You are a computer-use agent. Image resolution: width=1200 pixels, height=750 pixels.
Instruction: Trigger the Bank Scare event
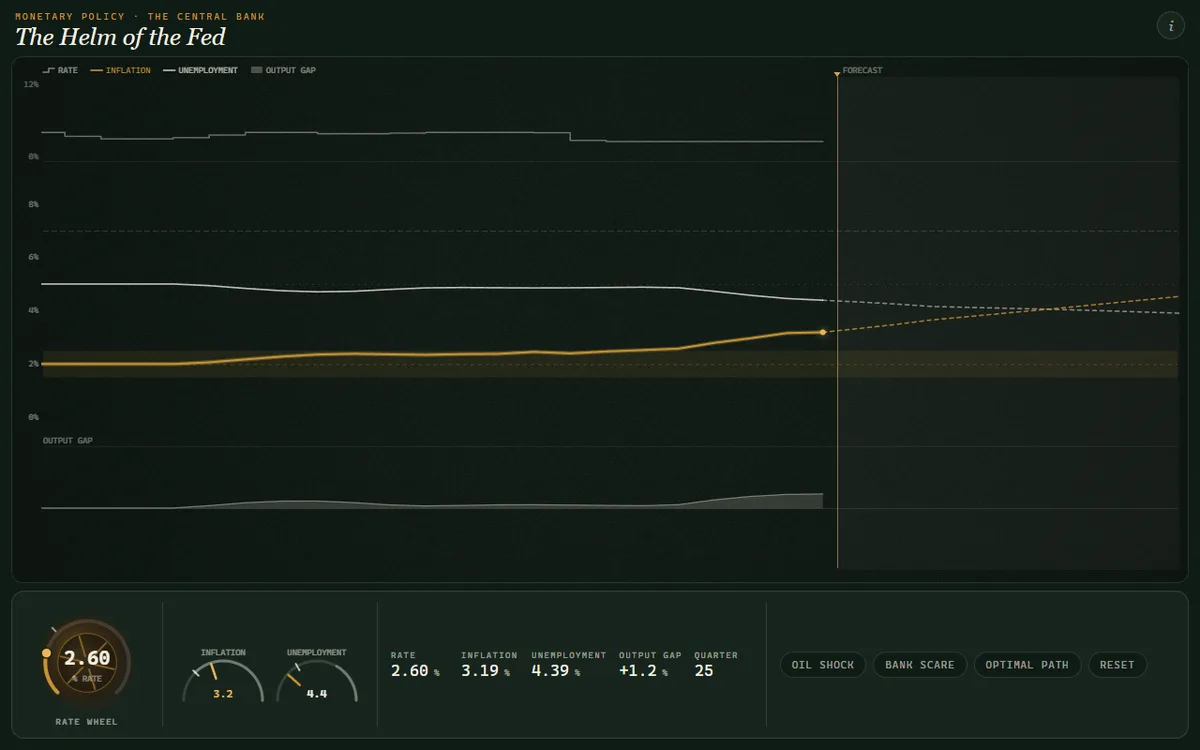(920, 665)
